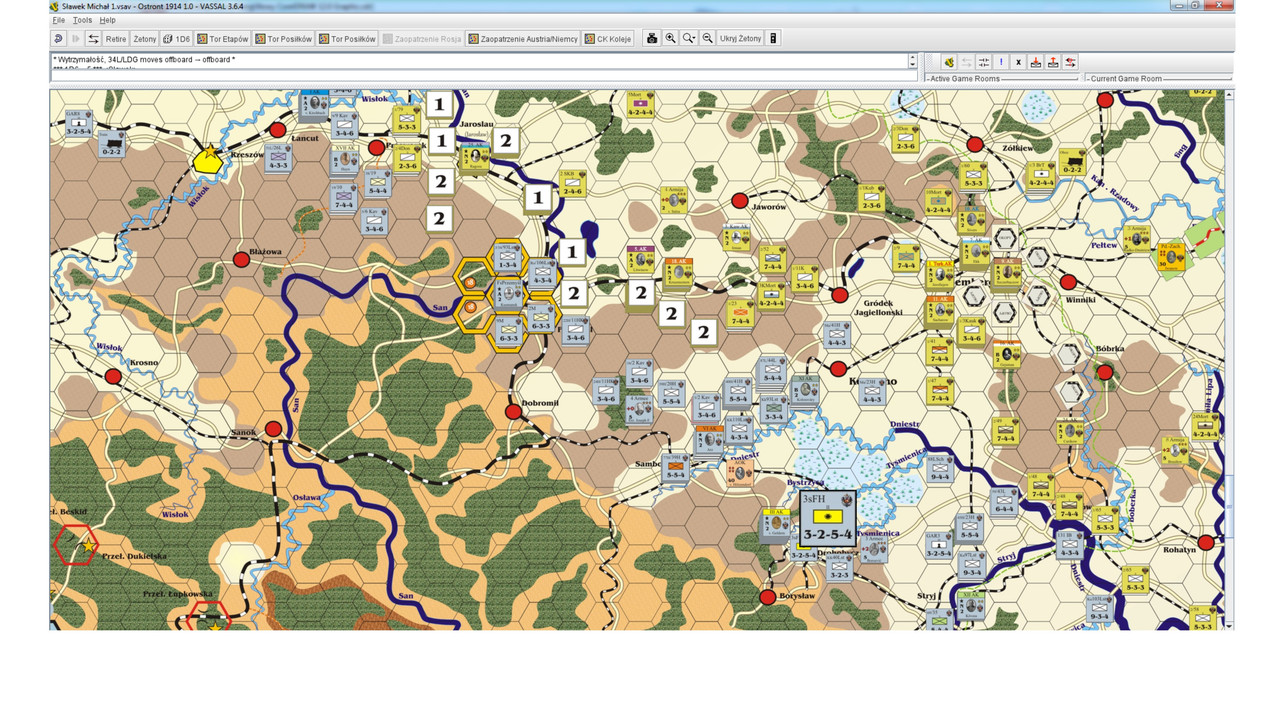Screen dimensions: 1280x709
Task: Click the Dobromil town label
Action: coord(539,402)
